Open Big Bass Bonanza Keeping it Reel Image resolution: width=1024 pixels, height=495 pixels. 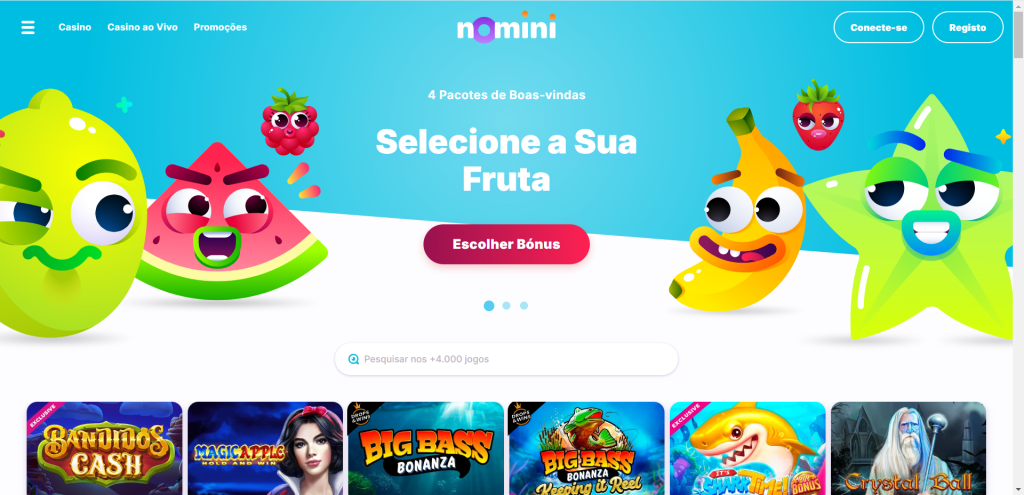tap(586, 448)
